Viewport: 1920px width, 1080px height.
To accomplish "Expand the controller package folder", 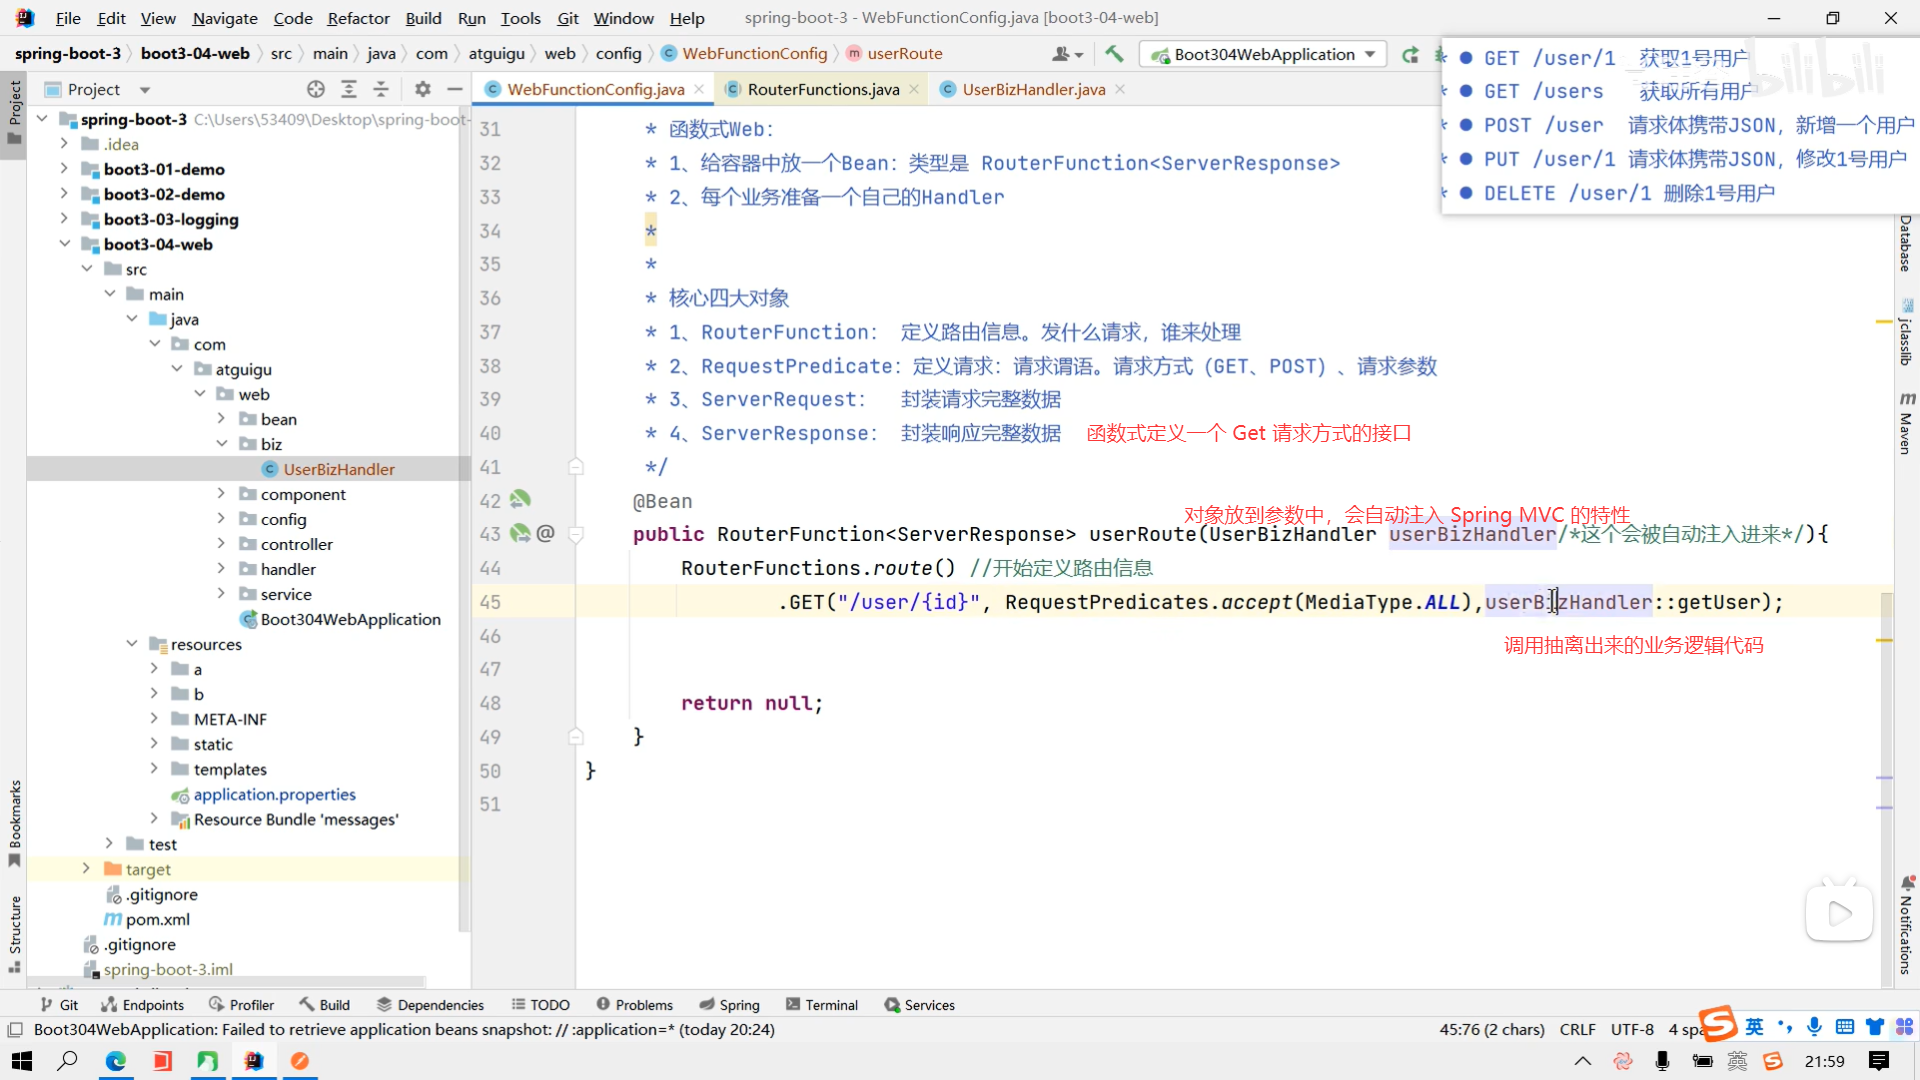I will 221,544.
